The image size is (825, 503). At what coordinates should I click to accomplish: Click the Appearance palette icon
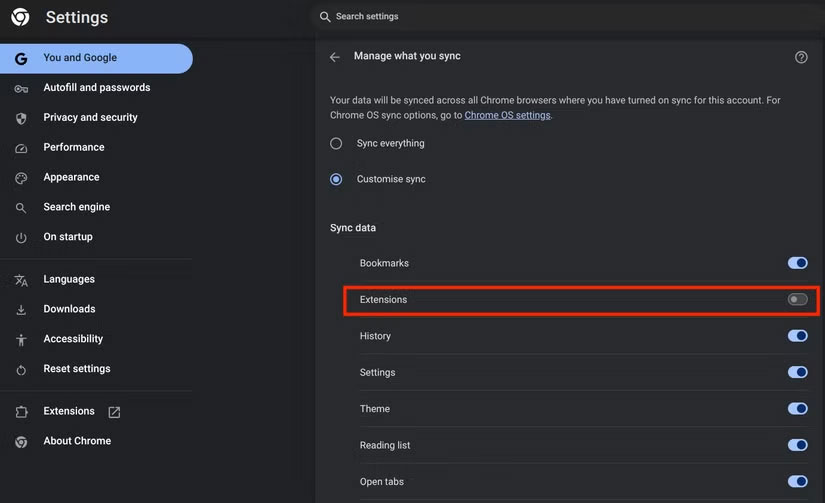click(x=21, y=178)
